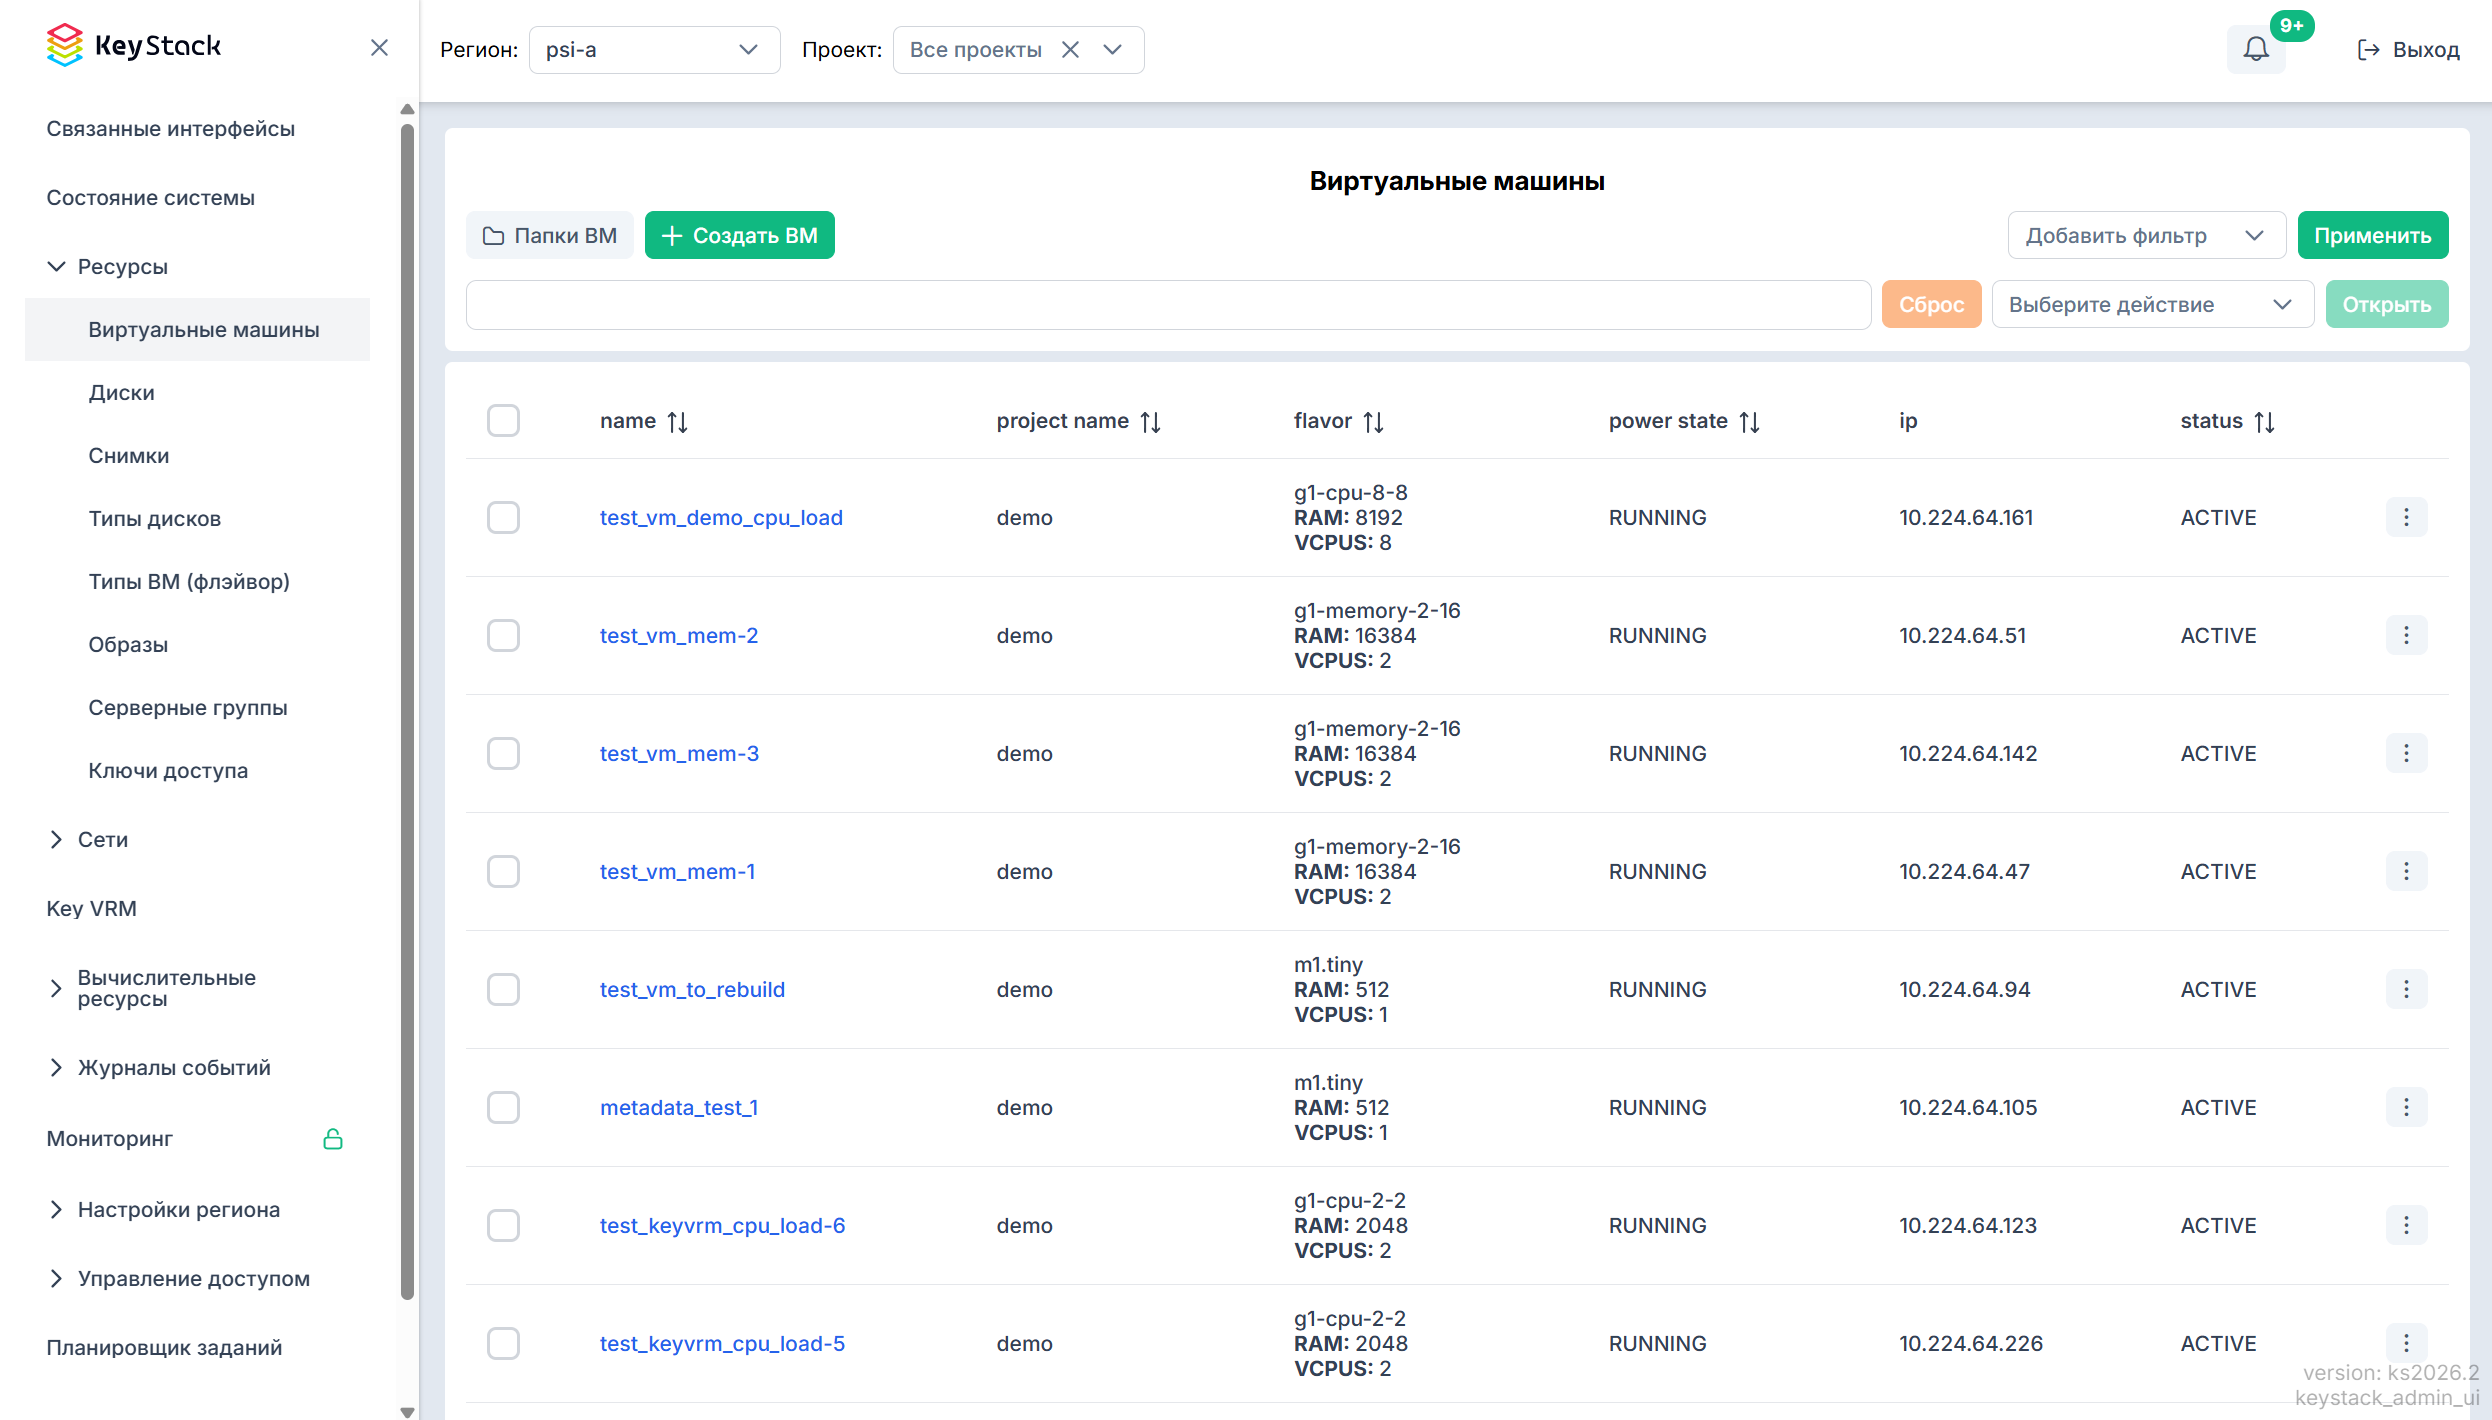Check the test_vm_mem-2 row checkbox
The height and width of the screenshot is (1420, 2492).
coord(503,635)
